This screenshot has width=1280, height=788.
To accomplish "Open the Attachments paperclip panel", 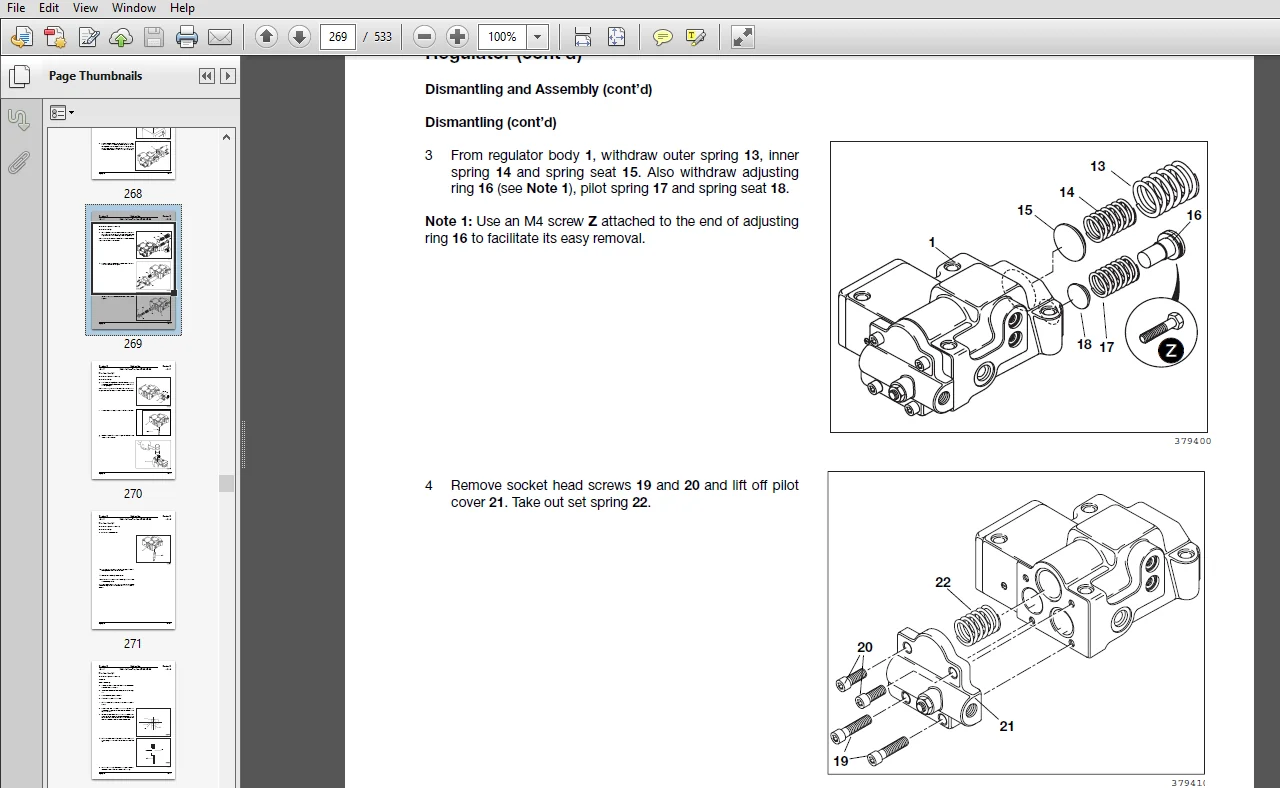I will 19,163.
